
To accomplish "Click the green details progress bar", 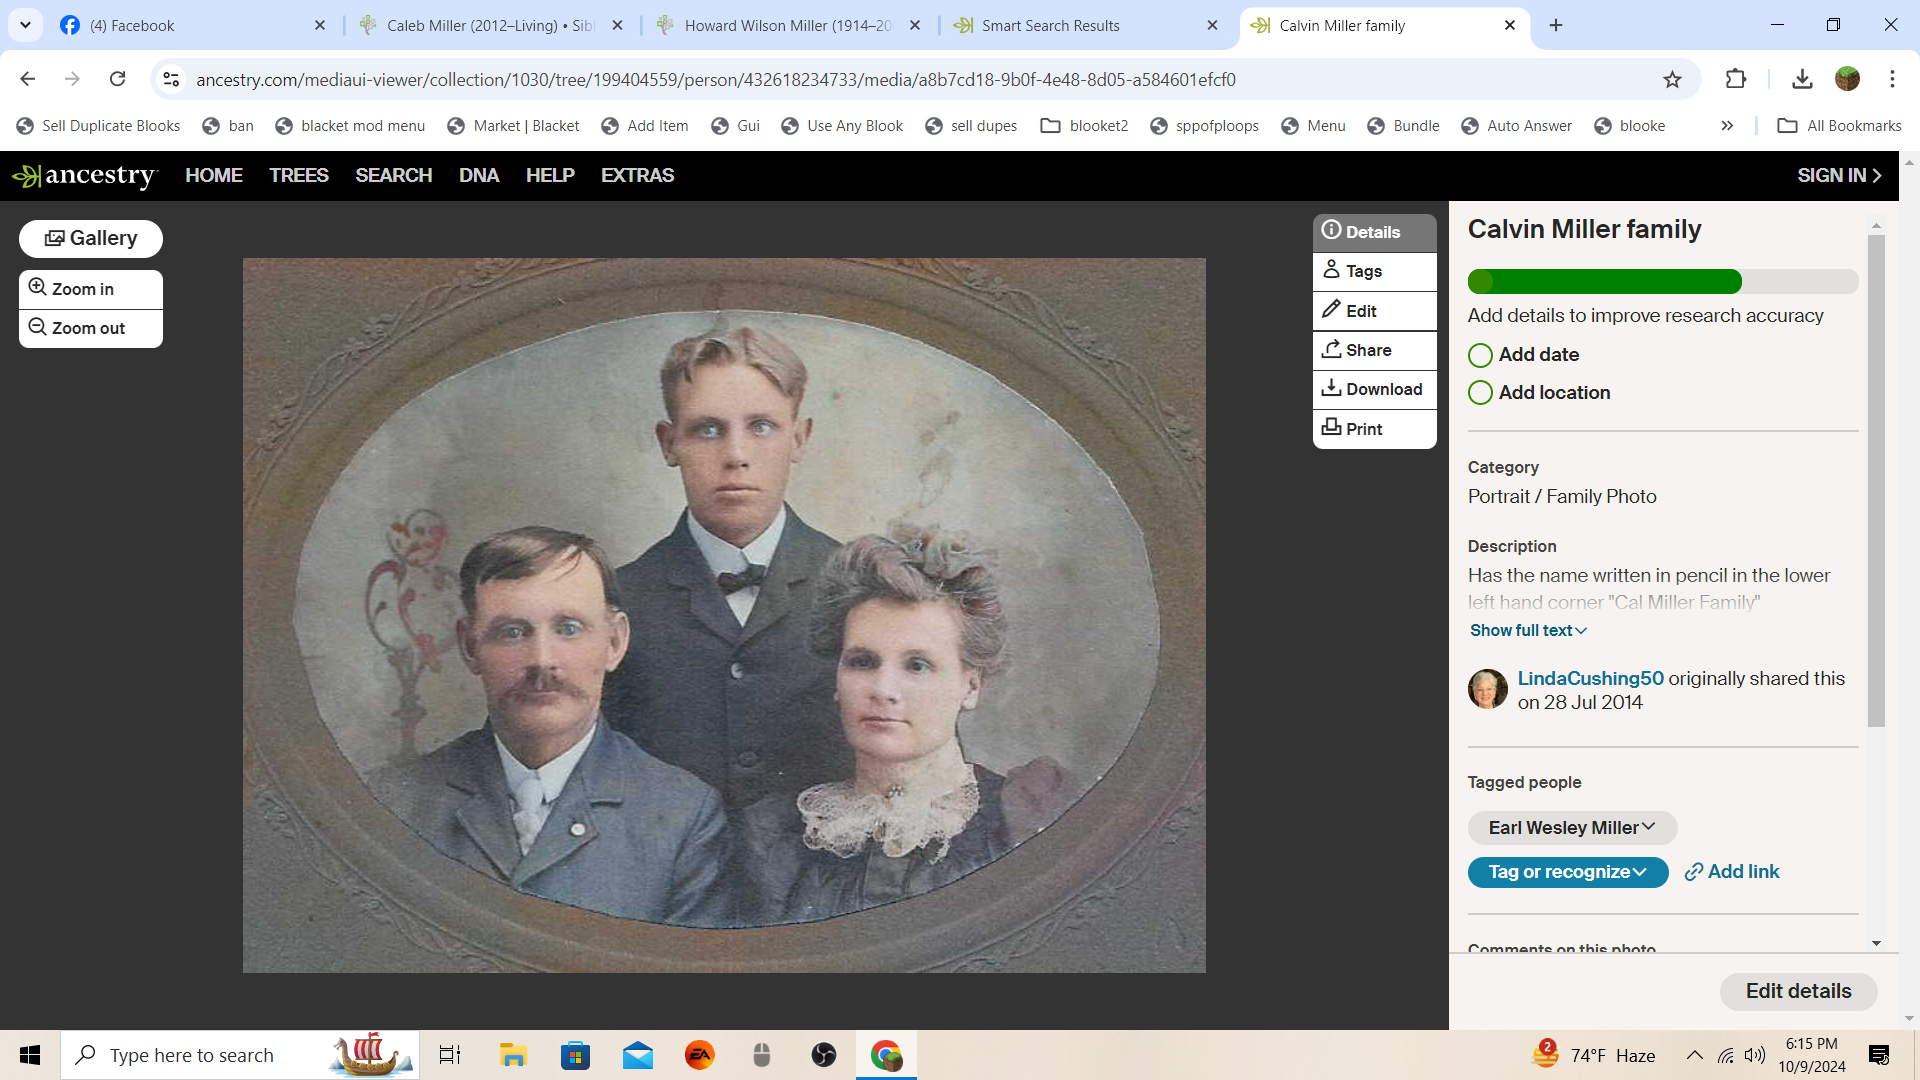I will [1605, 281].
